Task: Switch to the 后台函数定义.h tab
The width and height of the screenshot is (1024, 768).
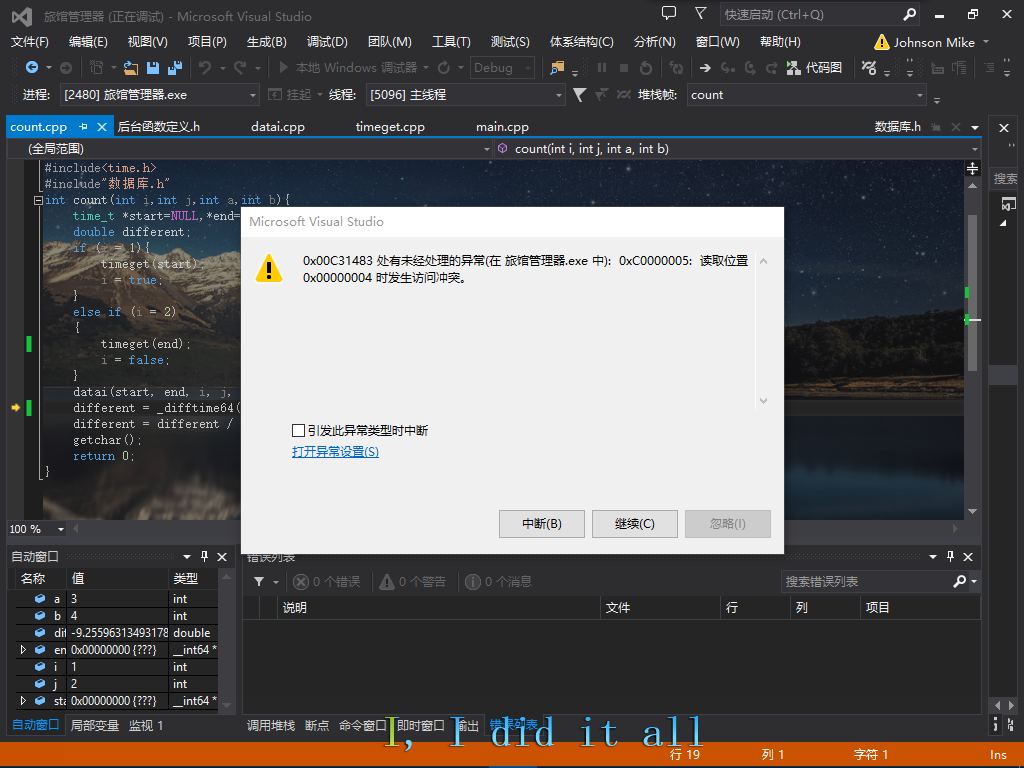Action: tap(159, 127)
